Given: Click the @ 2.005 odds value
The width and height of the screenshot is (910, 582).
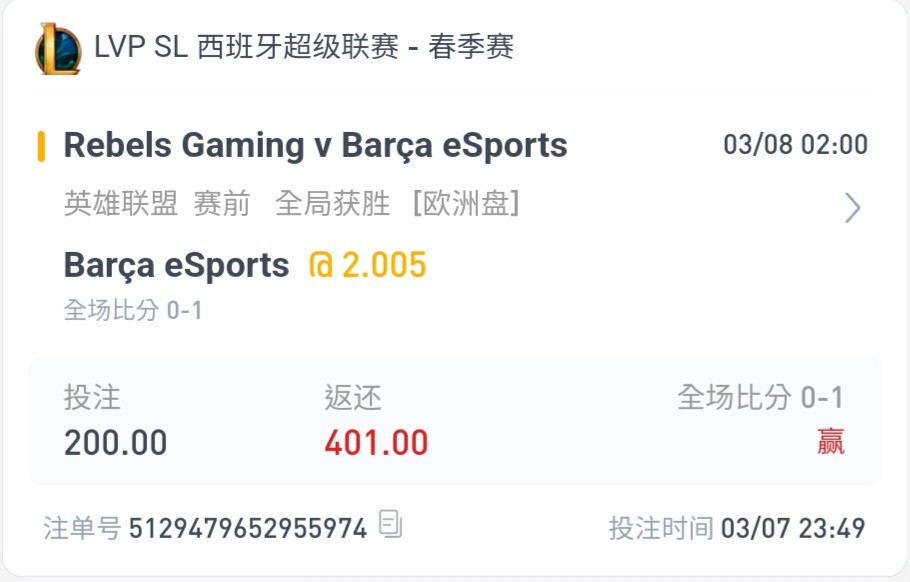Looking at the screenshot, I should pyautogui.click(x=368, y=265).
